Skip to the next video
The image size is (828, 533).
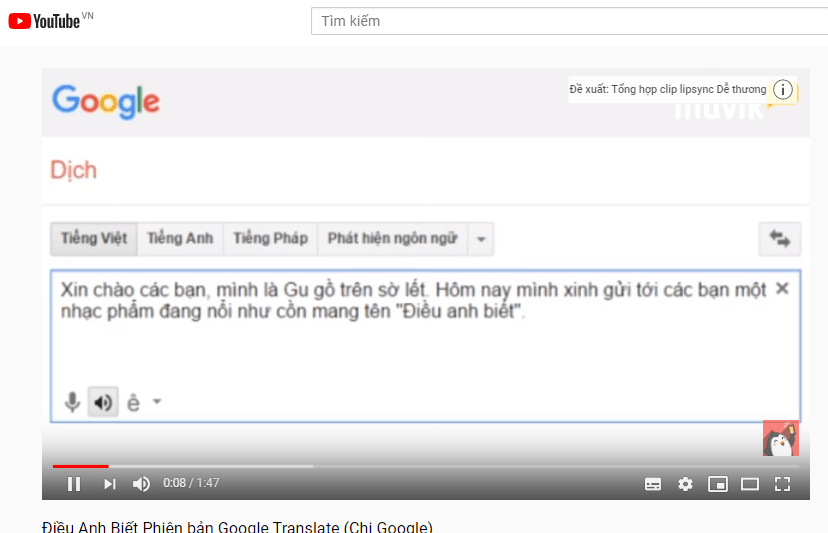(109, 484)
